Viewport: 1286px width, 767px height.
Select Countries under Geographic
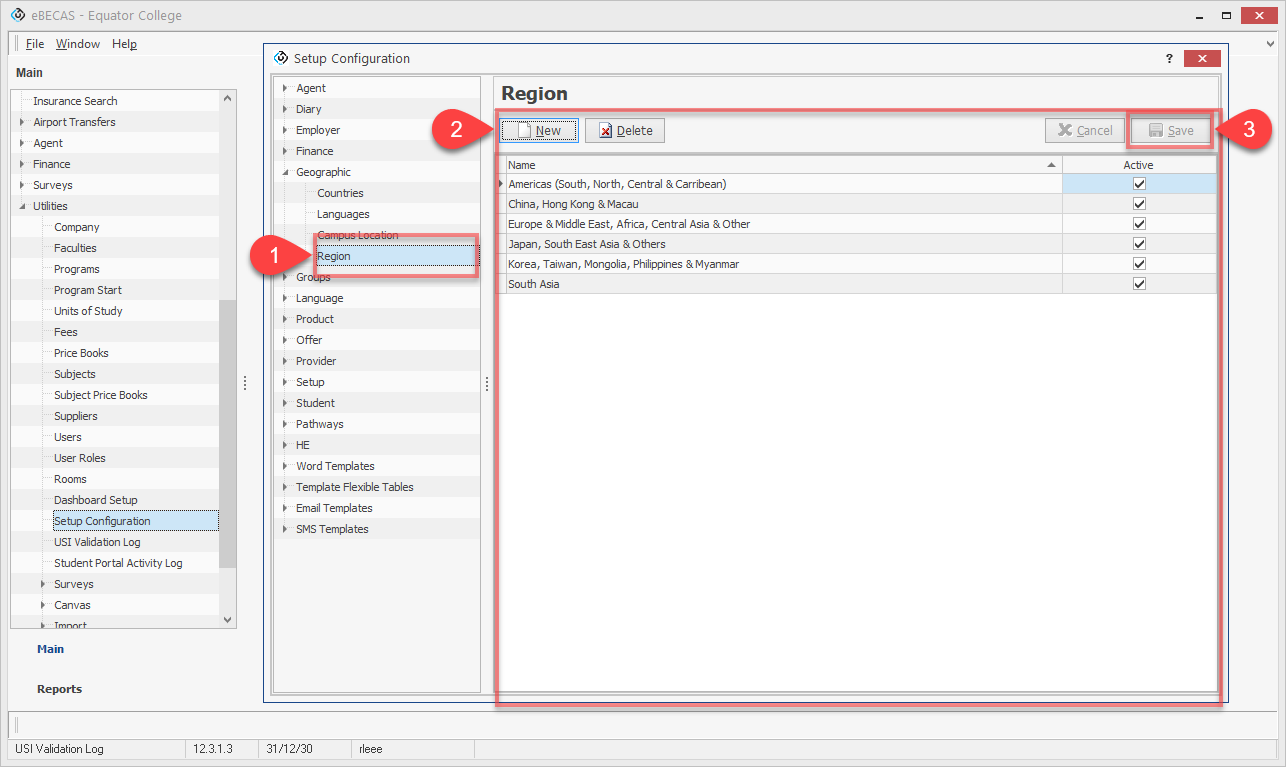tap(340, 193)
